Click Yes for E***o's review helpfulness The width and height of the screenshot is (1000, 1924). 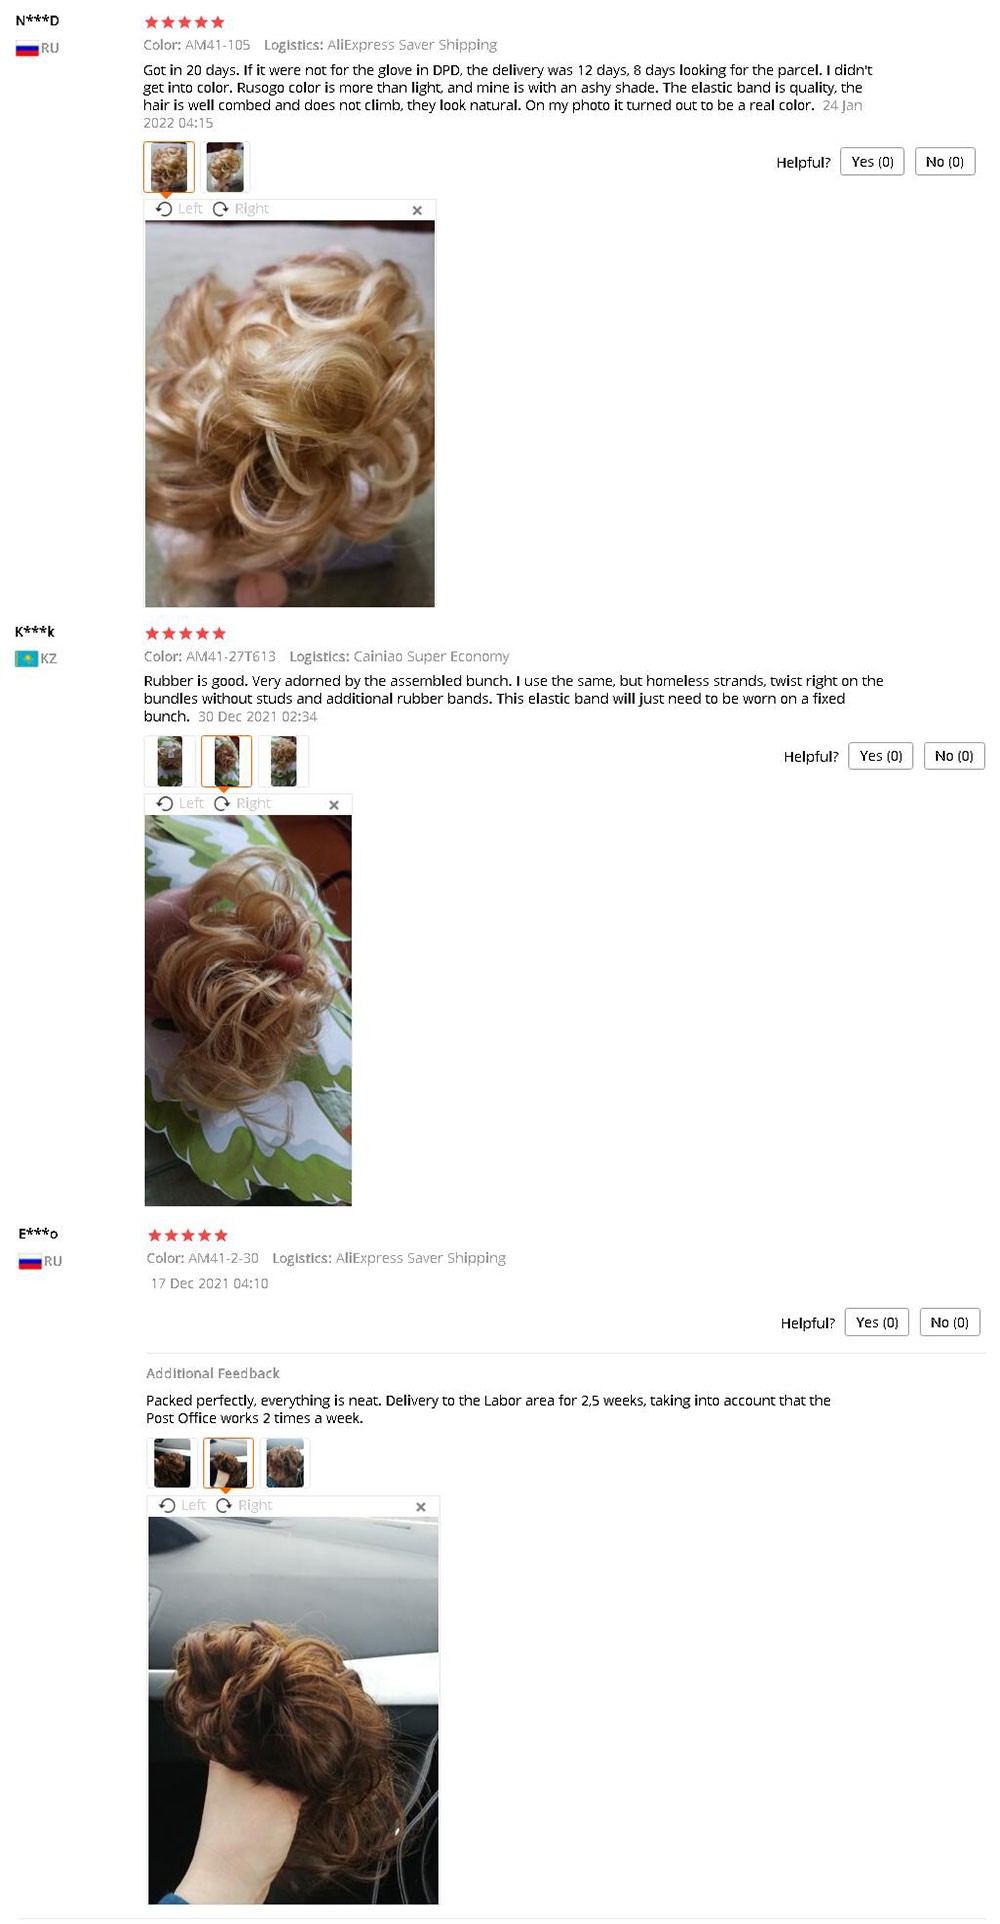[877, 1322]
